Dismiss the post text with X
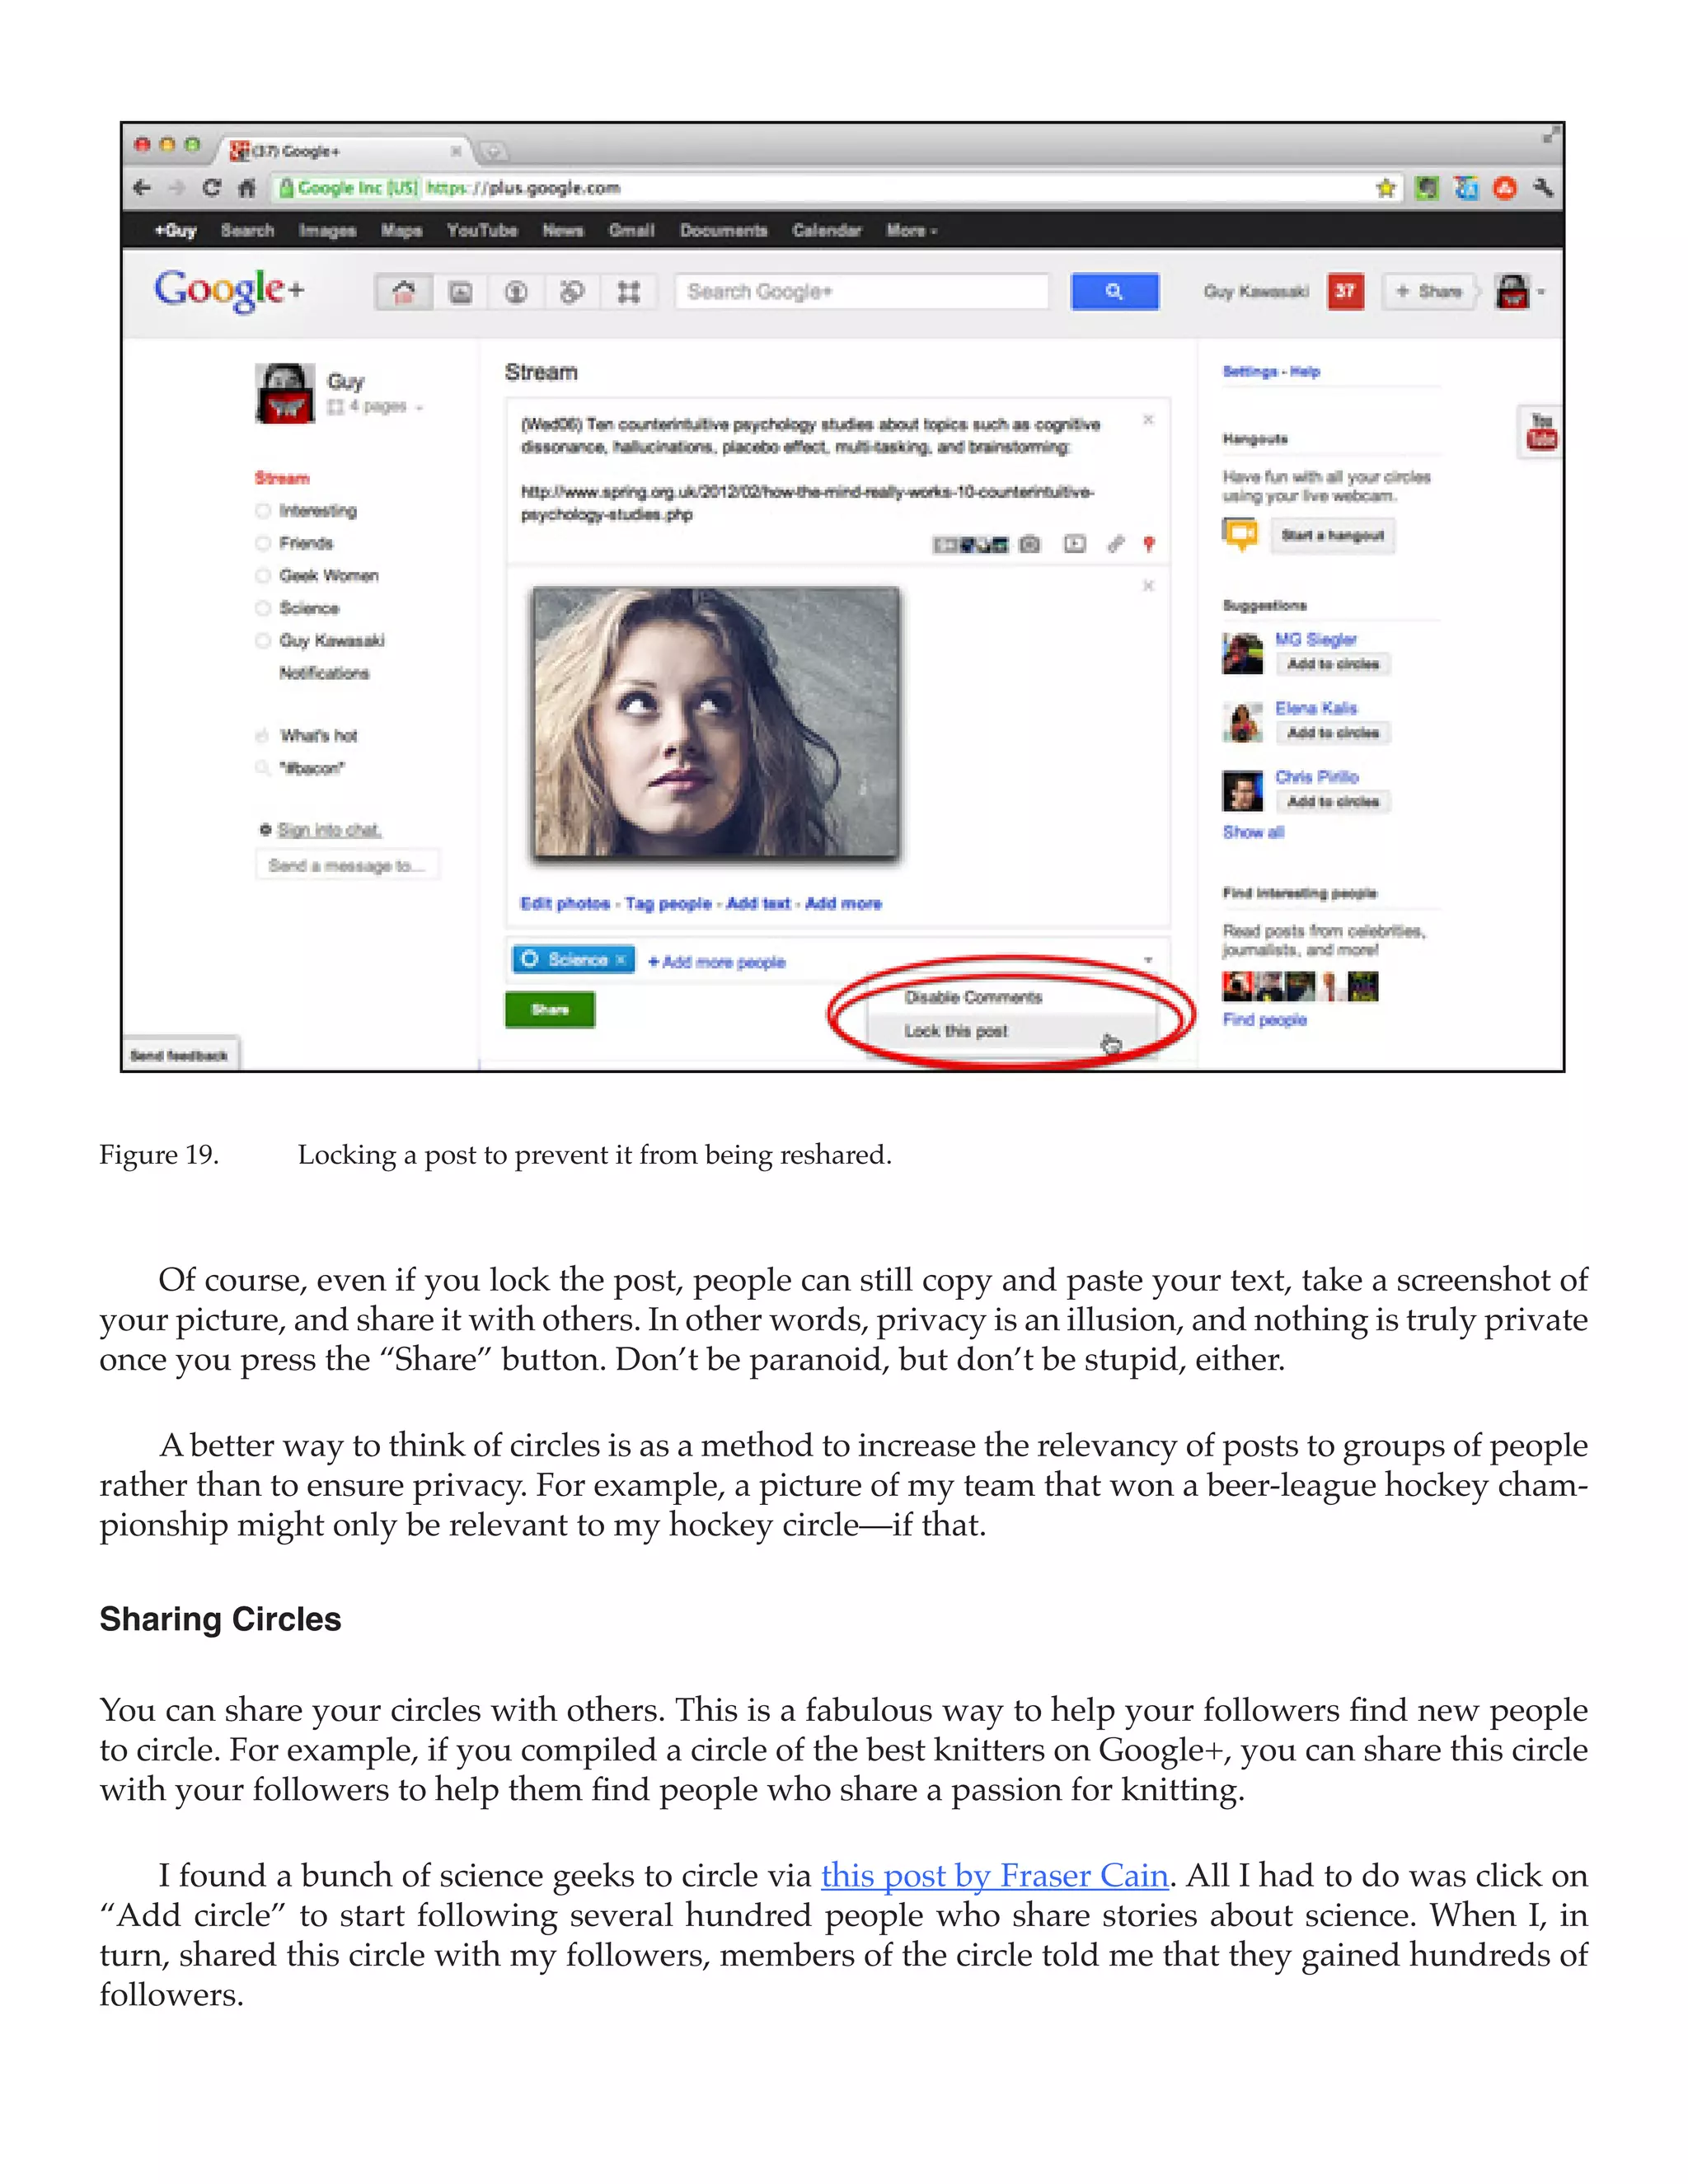Viewport: 1688px width, 2184px height. tap(1148, 419)
